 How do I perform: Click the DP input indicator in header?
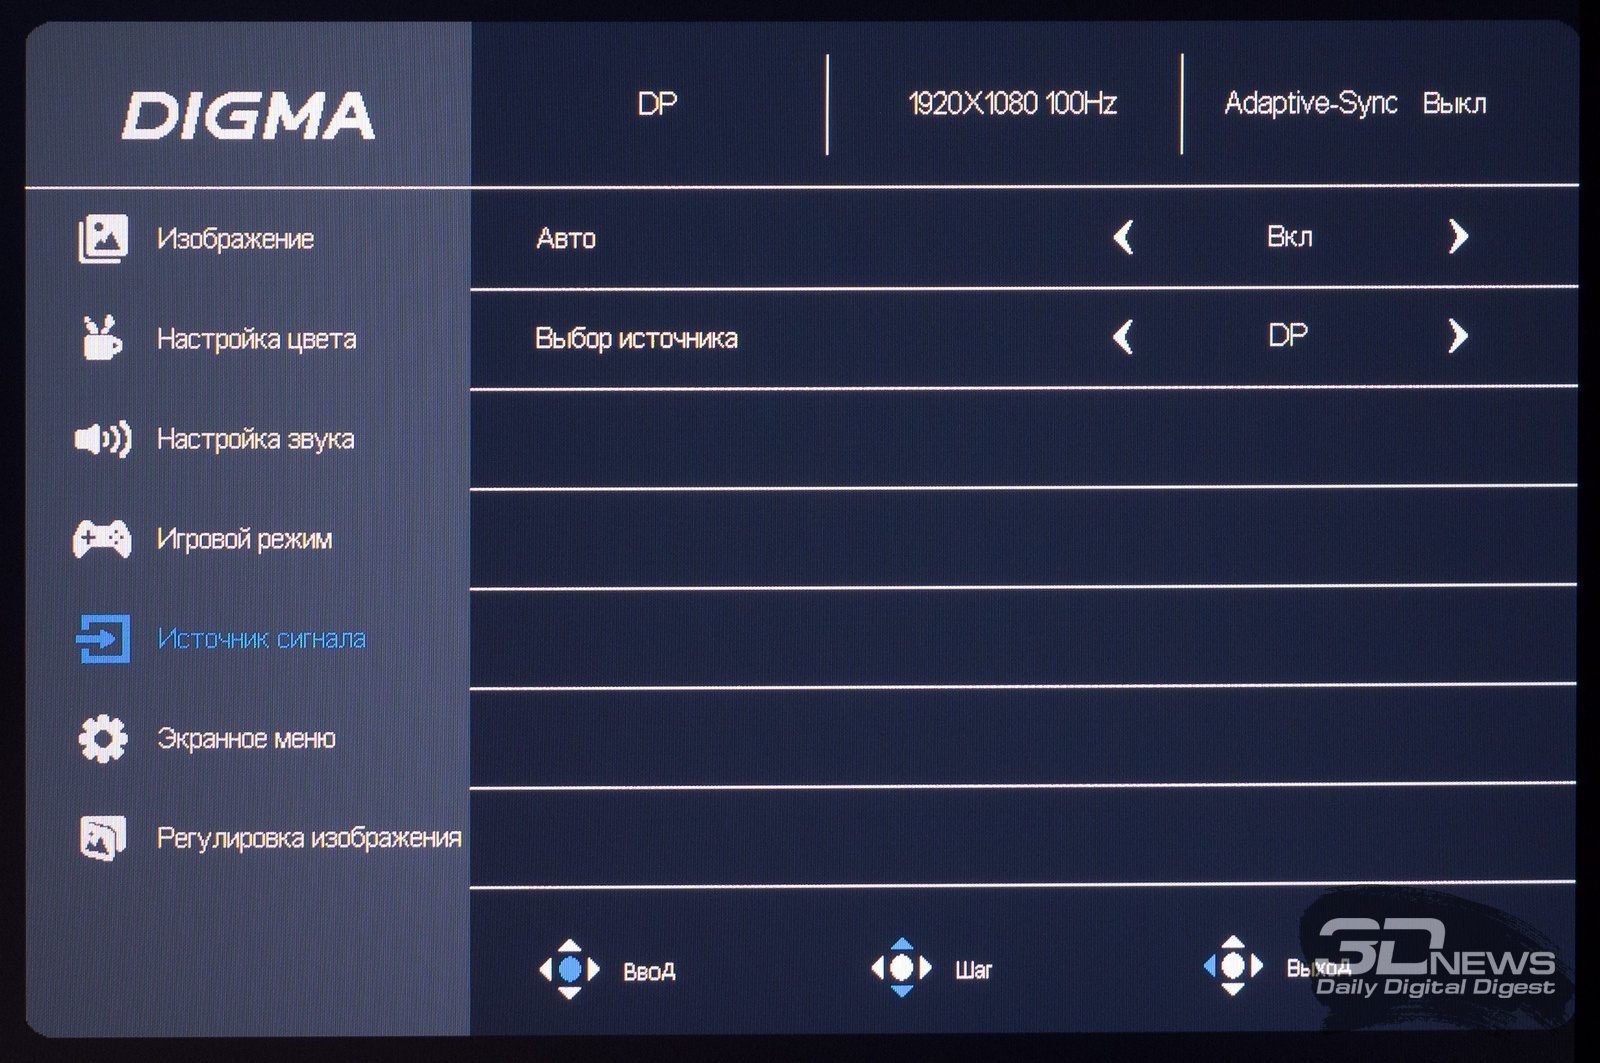(x=657, y=103)
